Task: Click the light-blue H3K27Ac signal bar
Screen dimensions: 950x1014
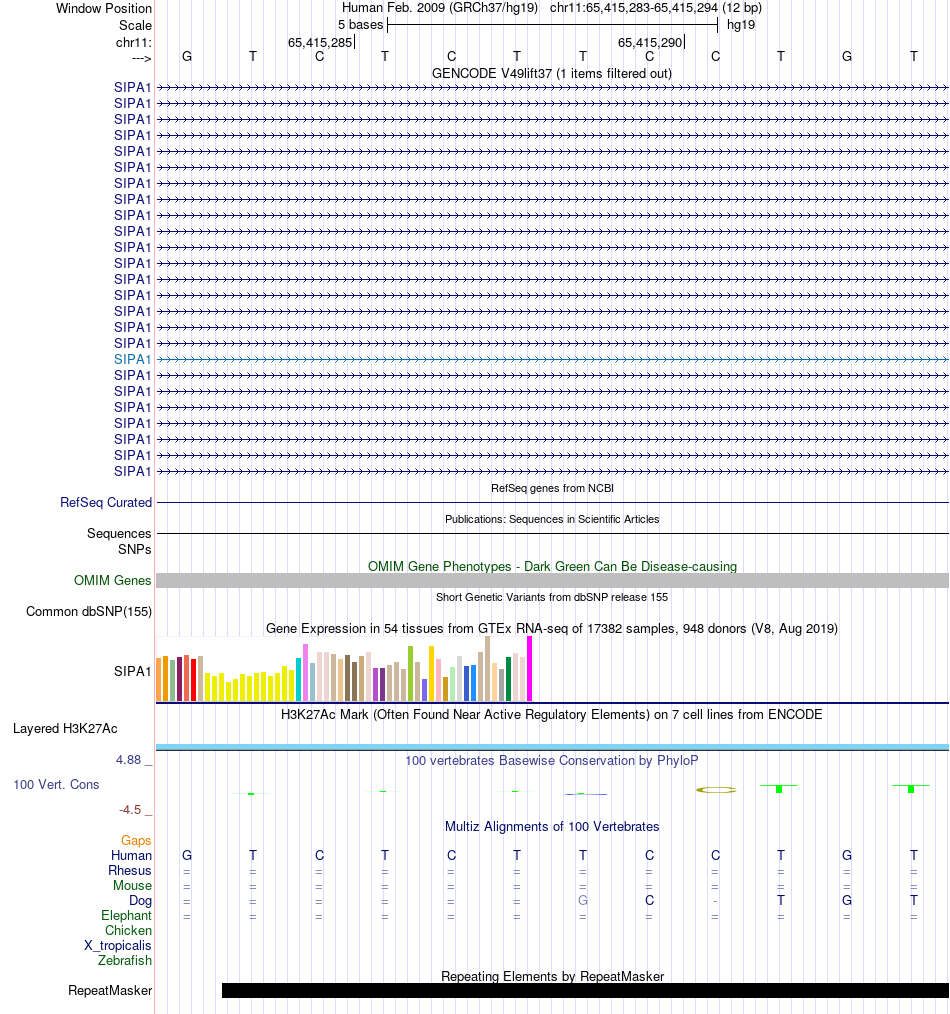Action: click(x=552, y=748)
